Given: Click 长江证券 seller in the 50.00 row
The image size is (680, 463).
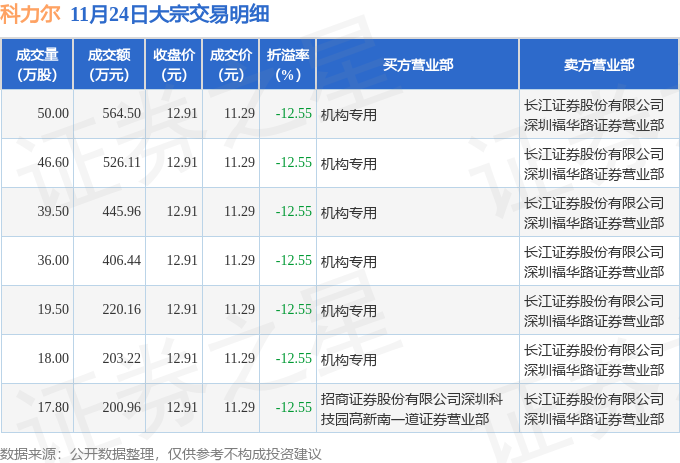Looking at the screenshot, I should pos(594,115).
